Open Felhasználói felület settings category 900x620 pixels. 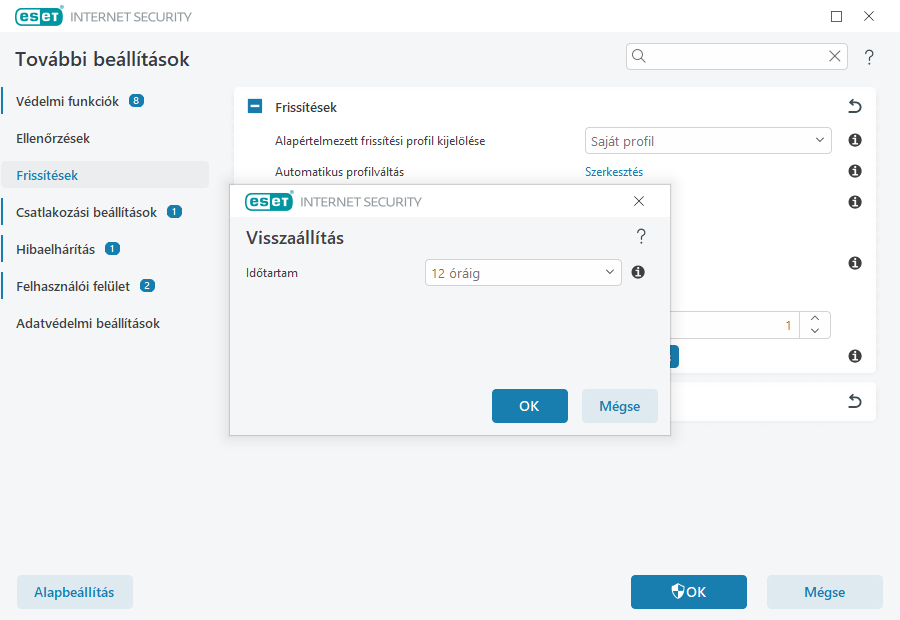click(x=73, y=286)
